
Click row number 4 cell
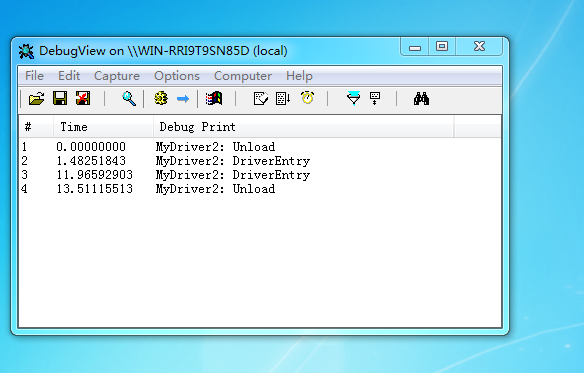25,189
